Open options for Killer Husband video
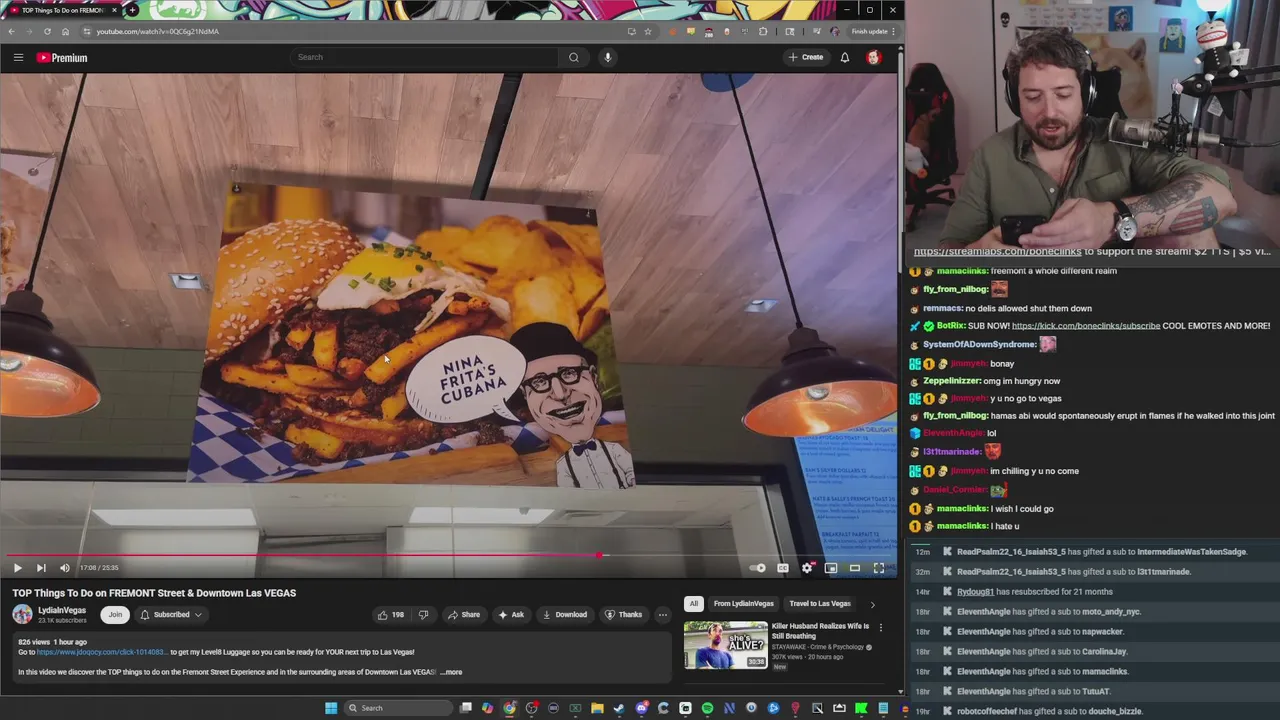Viewport: 1280px width, 720px height. [880, 627]
